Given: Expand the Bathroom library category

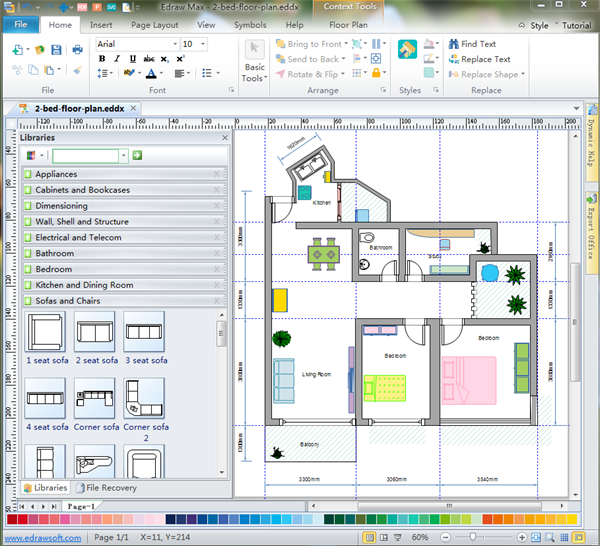Looking at the screenshot, I should click(x=55, y=253).
